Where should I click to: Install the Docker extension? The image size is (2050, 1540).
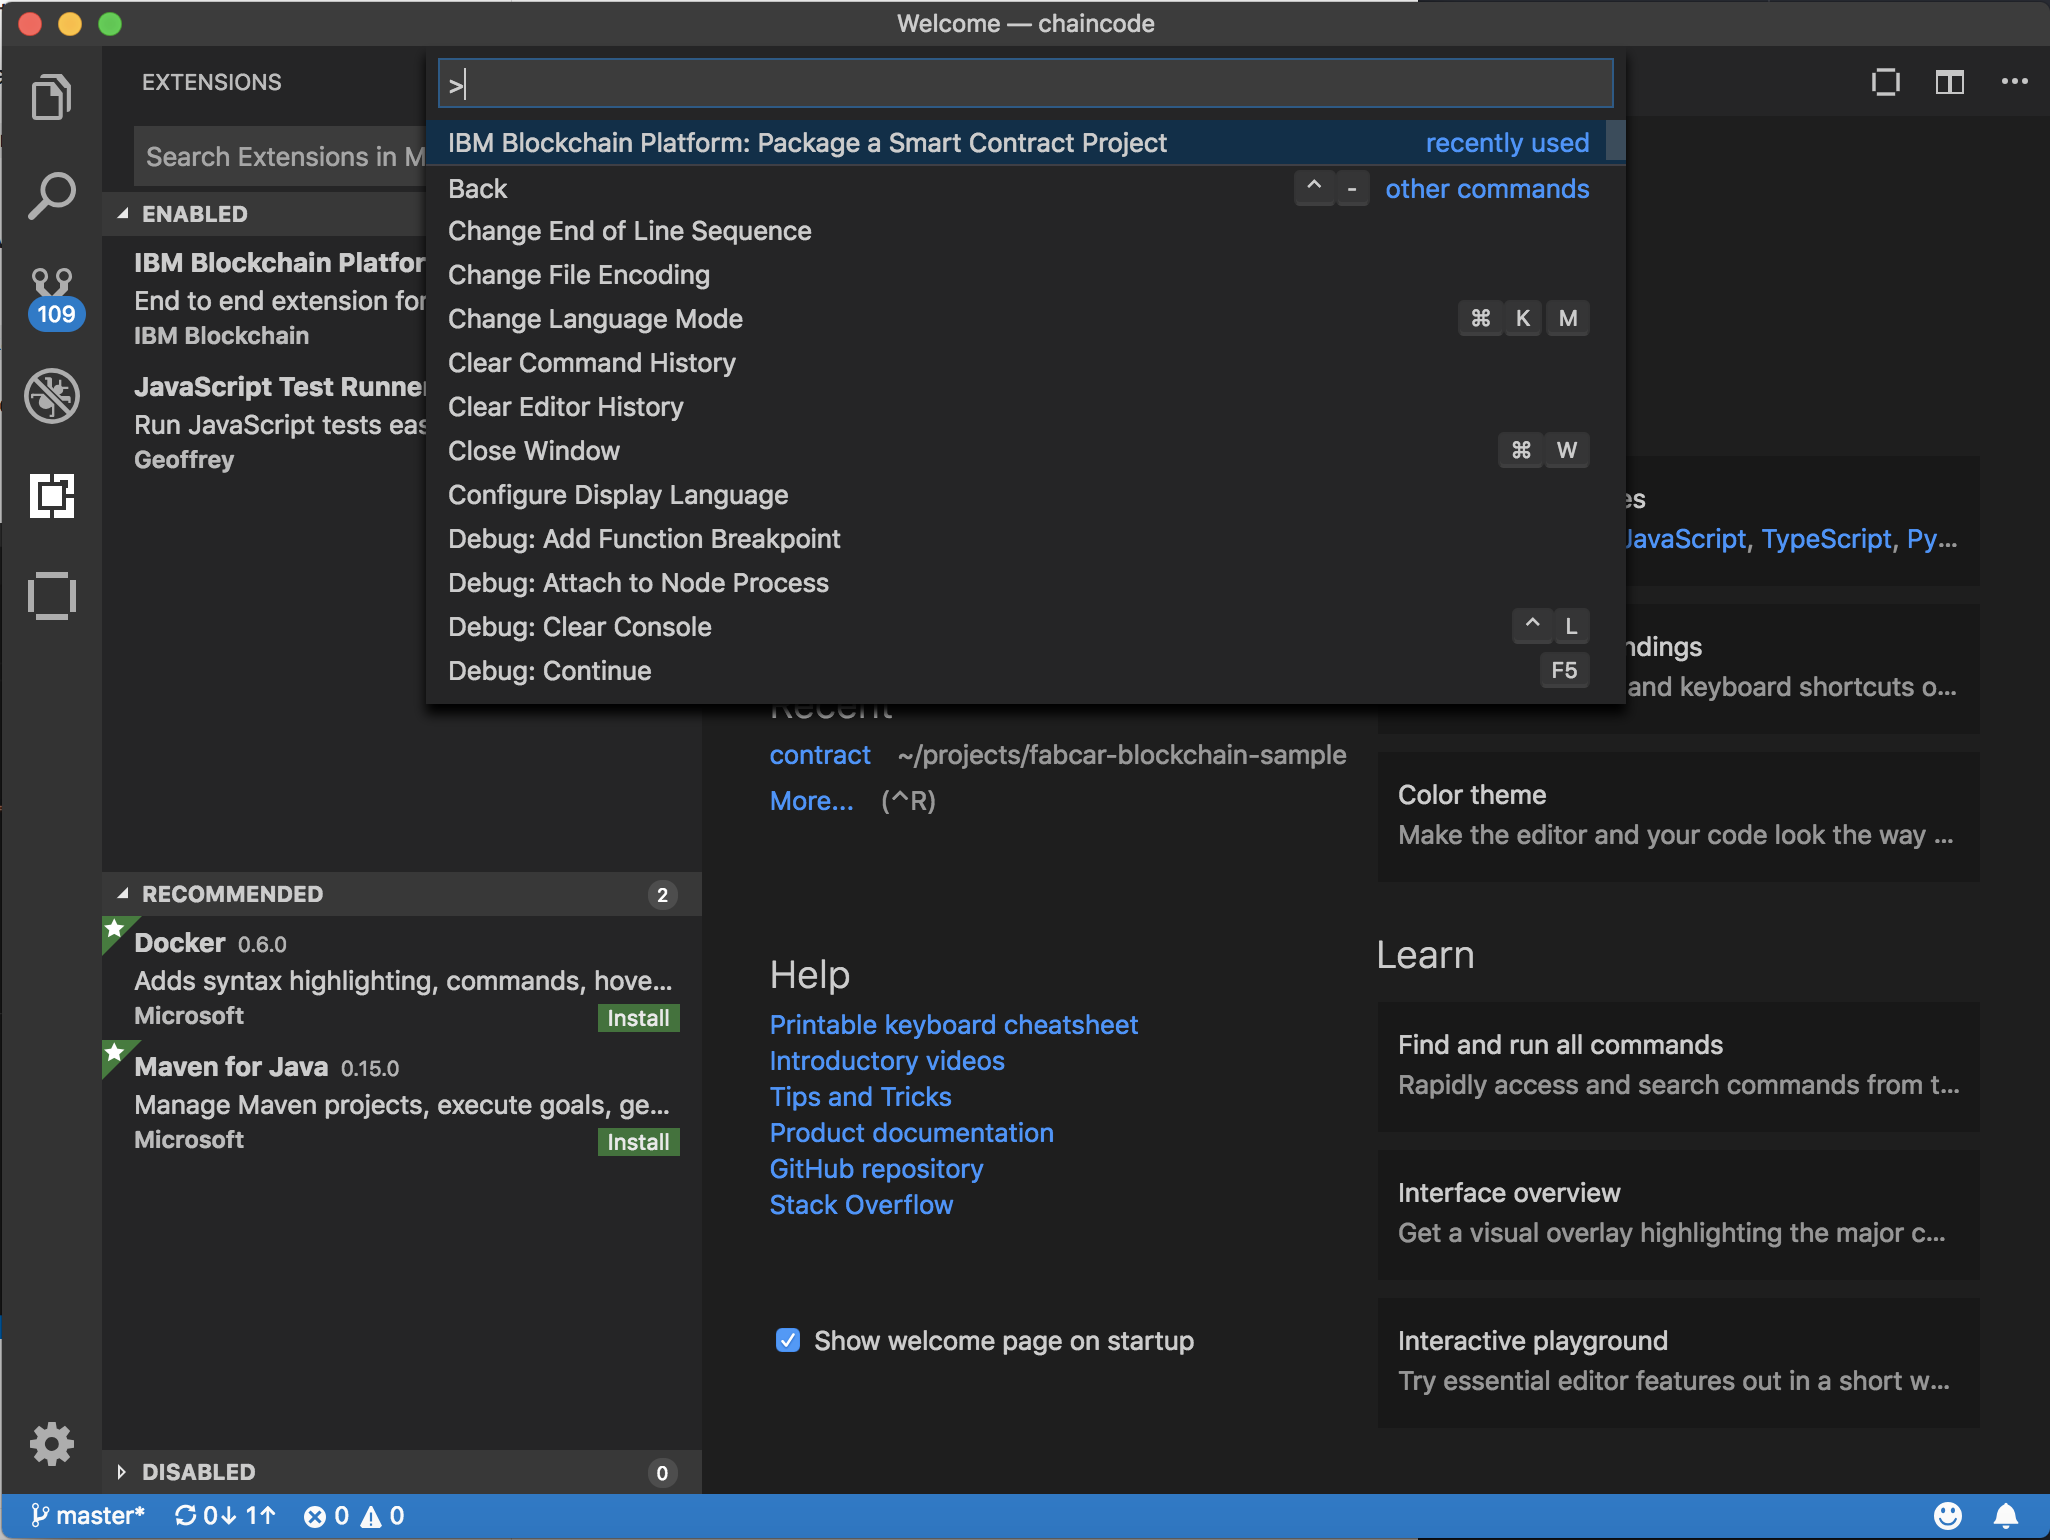(637, 1018)
